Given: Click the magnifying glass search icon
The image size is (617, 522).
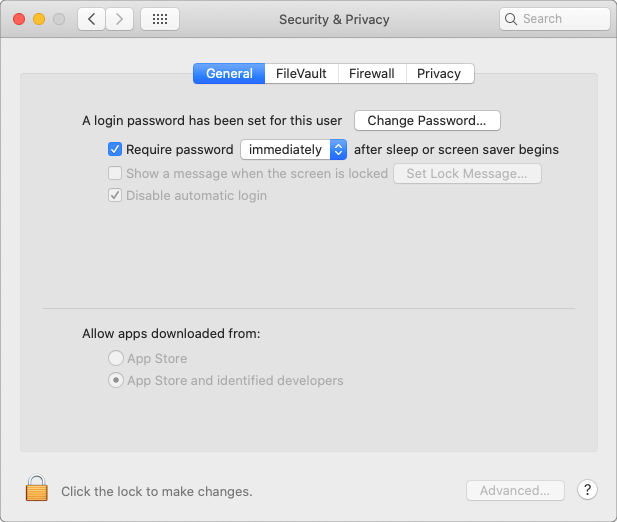Looking at the screenshot, I should click(512, 19).
